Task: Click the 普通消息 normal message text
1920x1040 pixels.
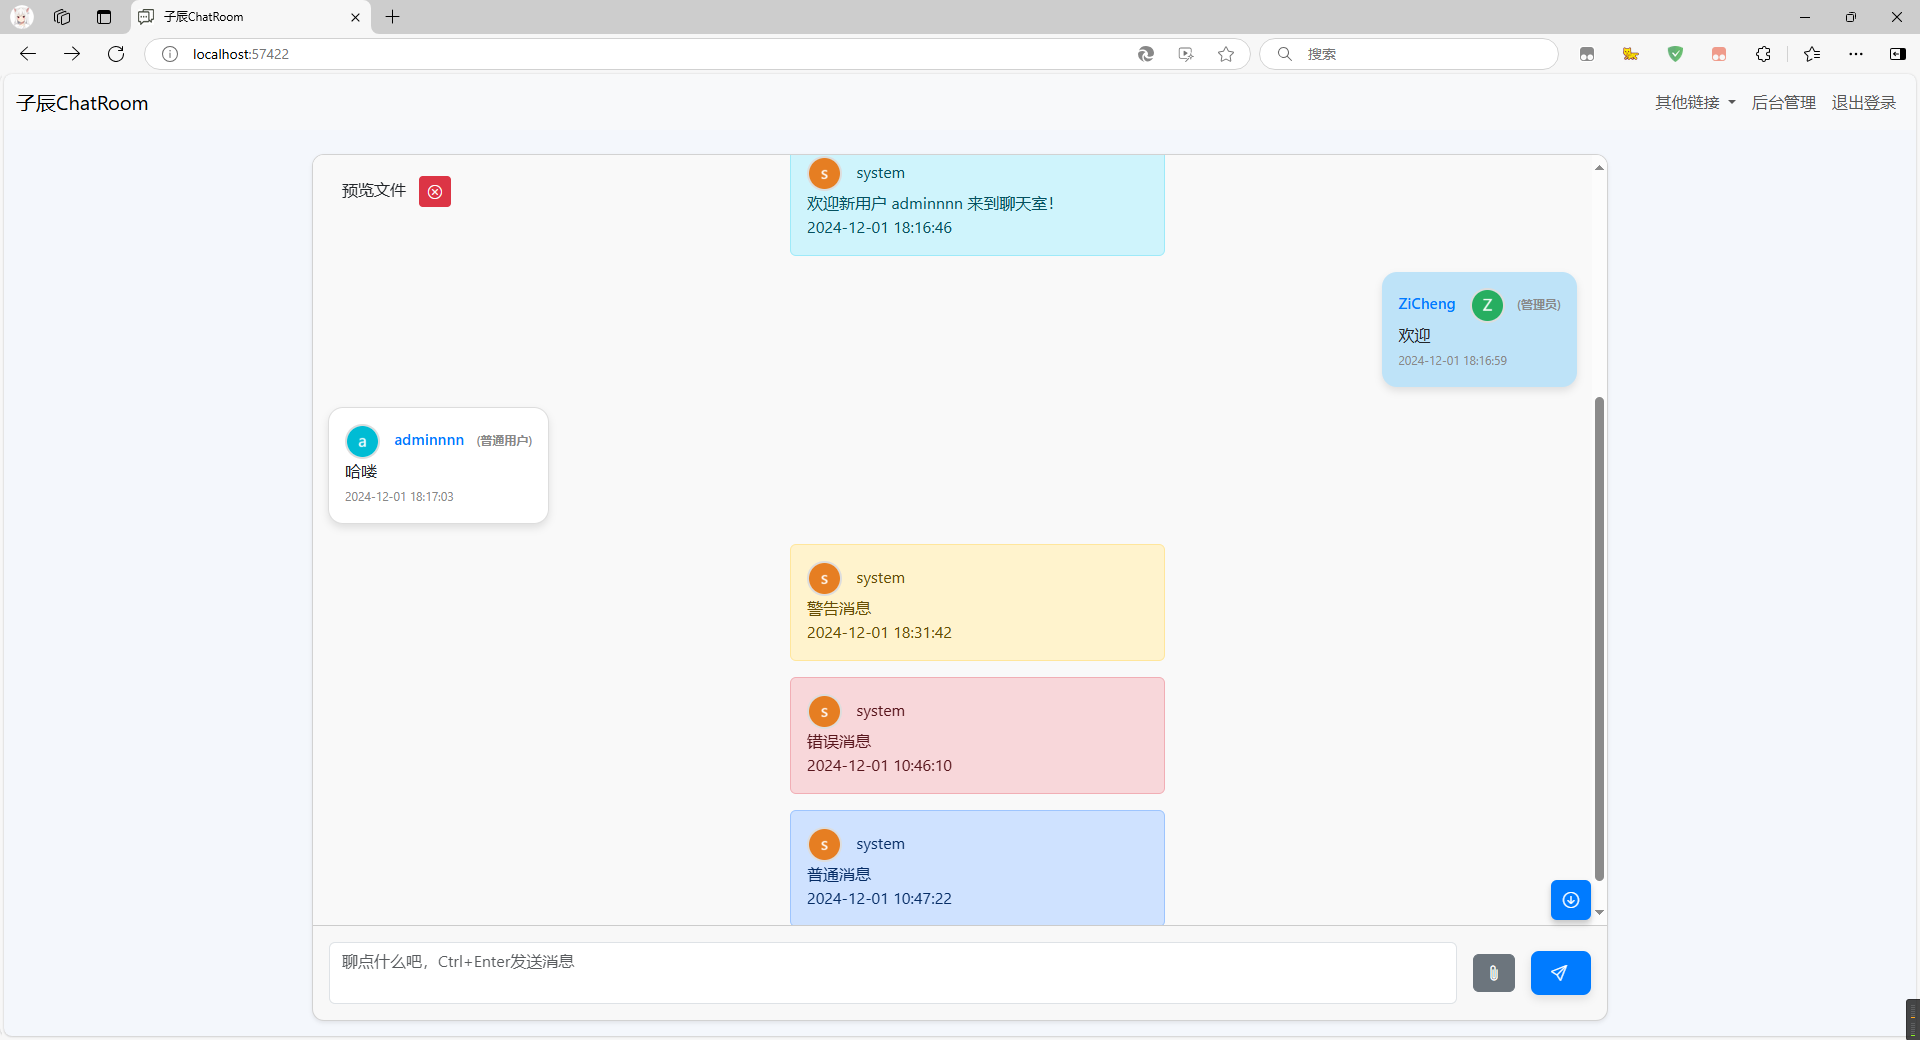Action: (x=839, y=874)
